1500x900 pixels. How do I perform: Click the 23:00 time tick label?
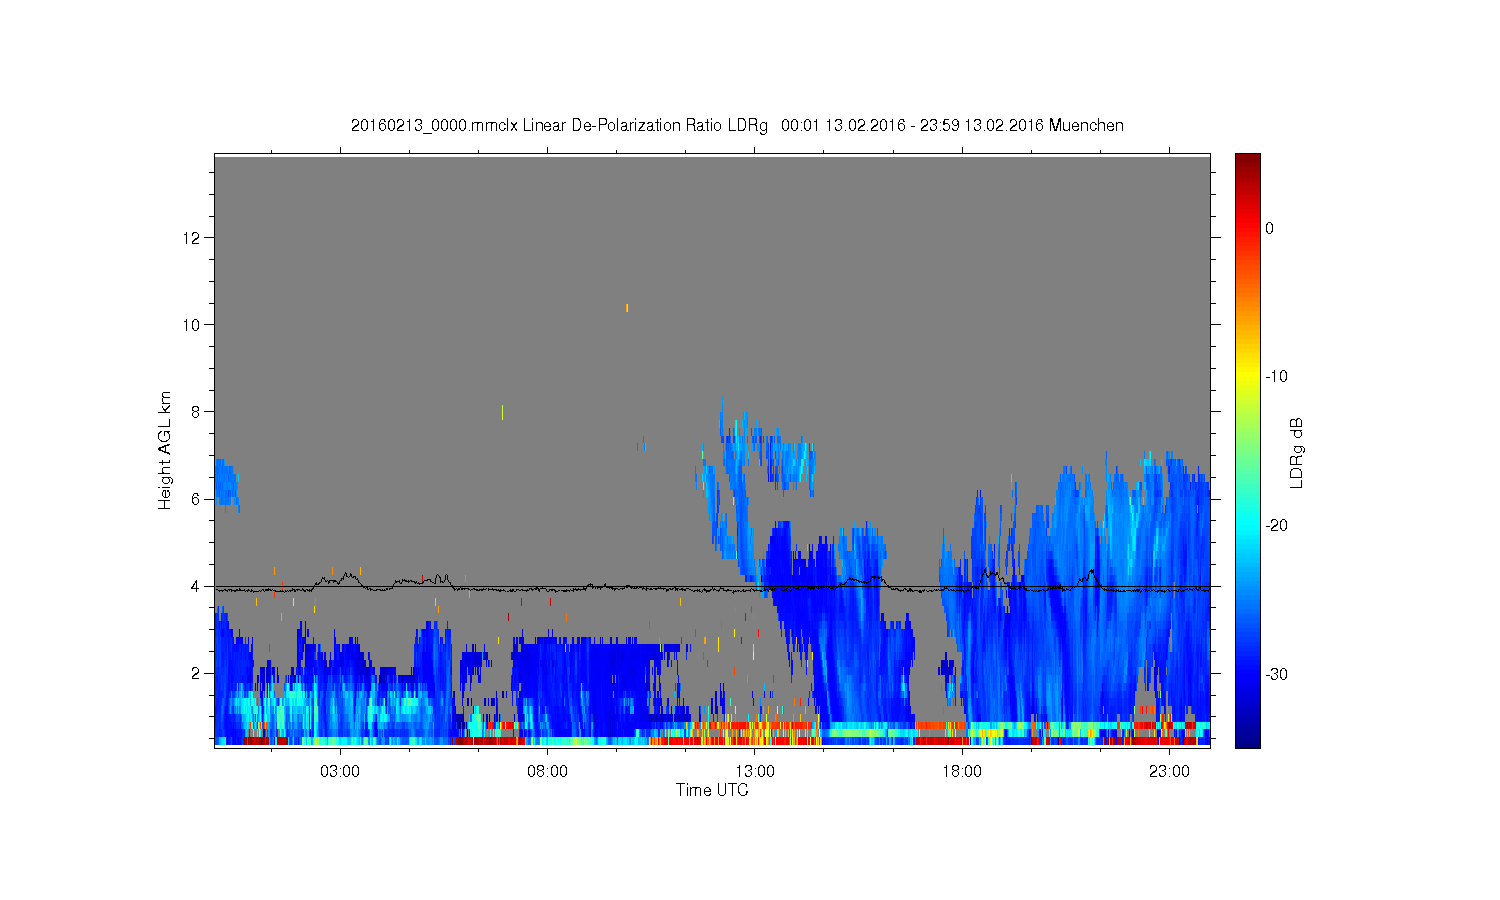pos(1169,772)
